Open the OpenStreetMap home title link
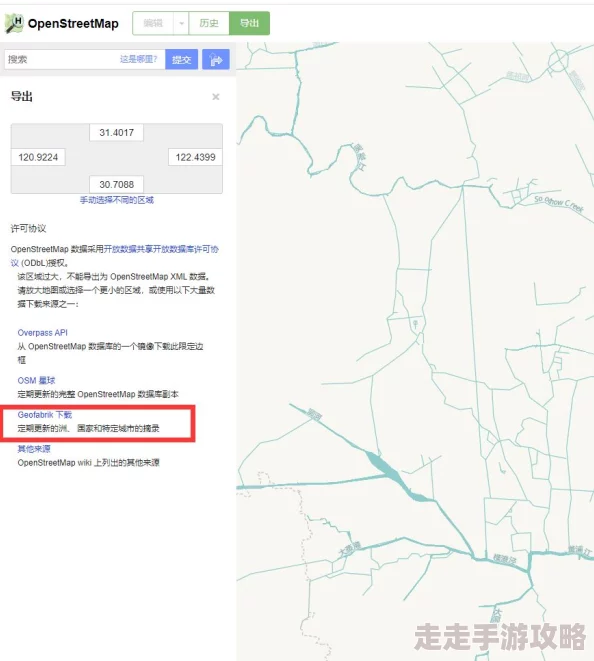 [73, 24]
